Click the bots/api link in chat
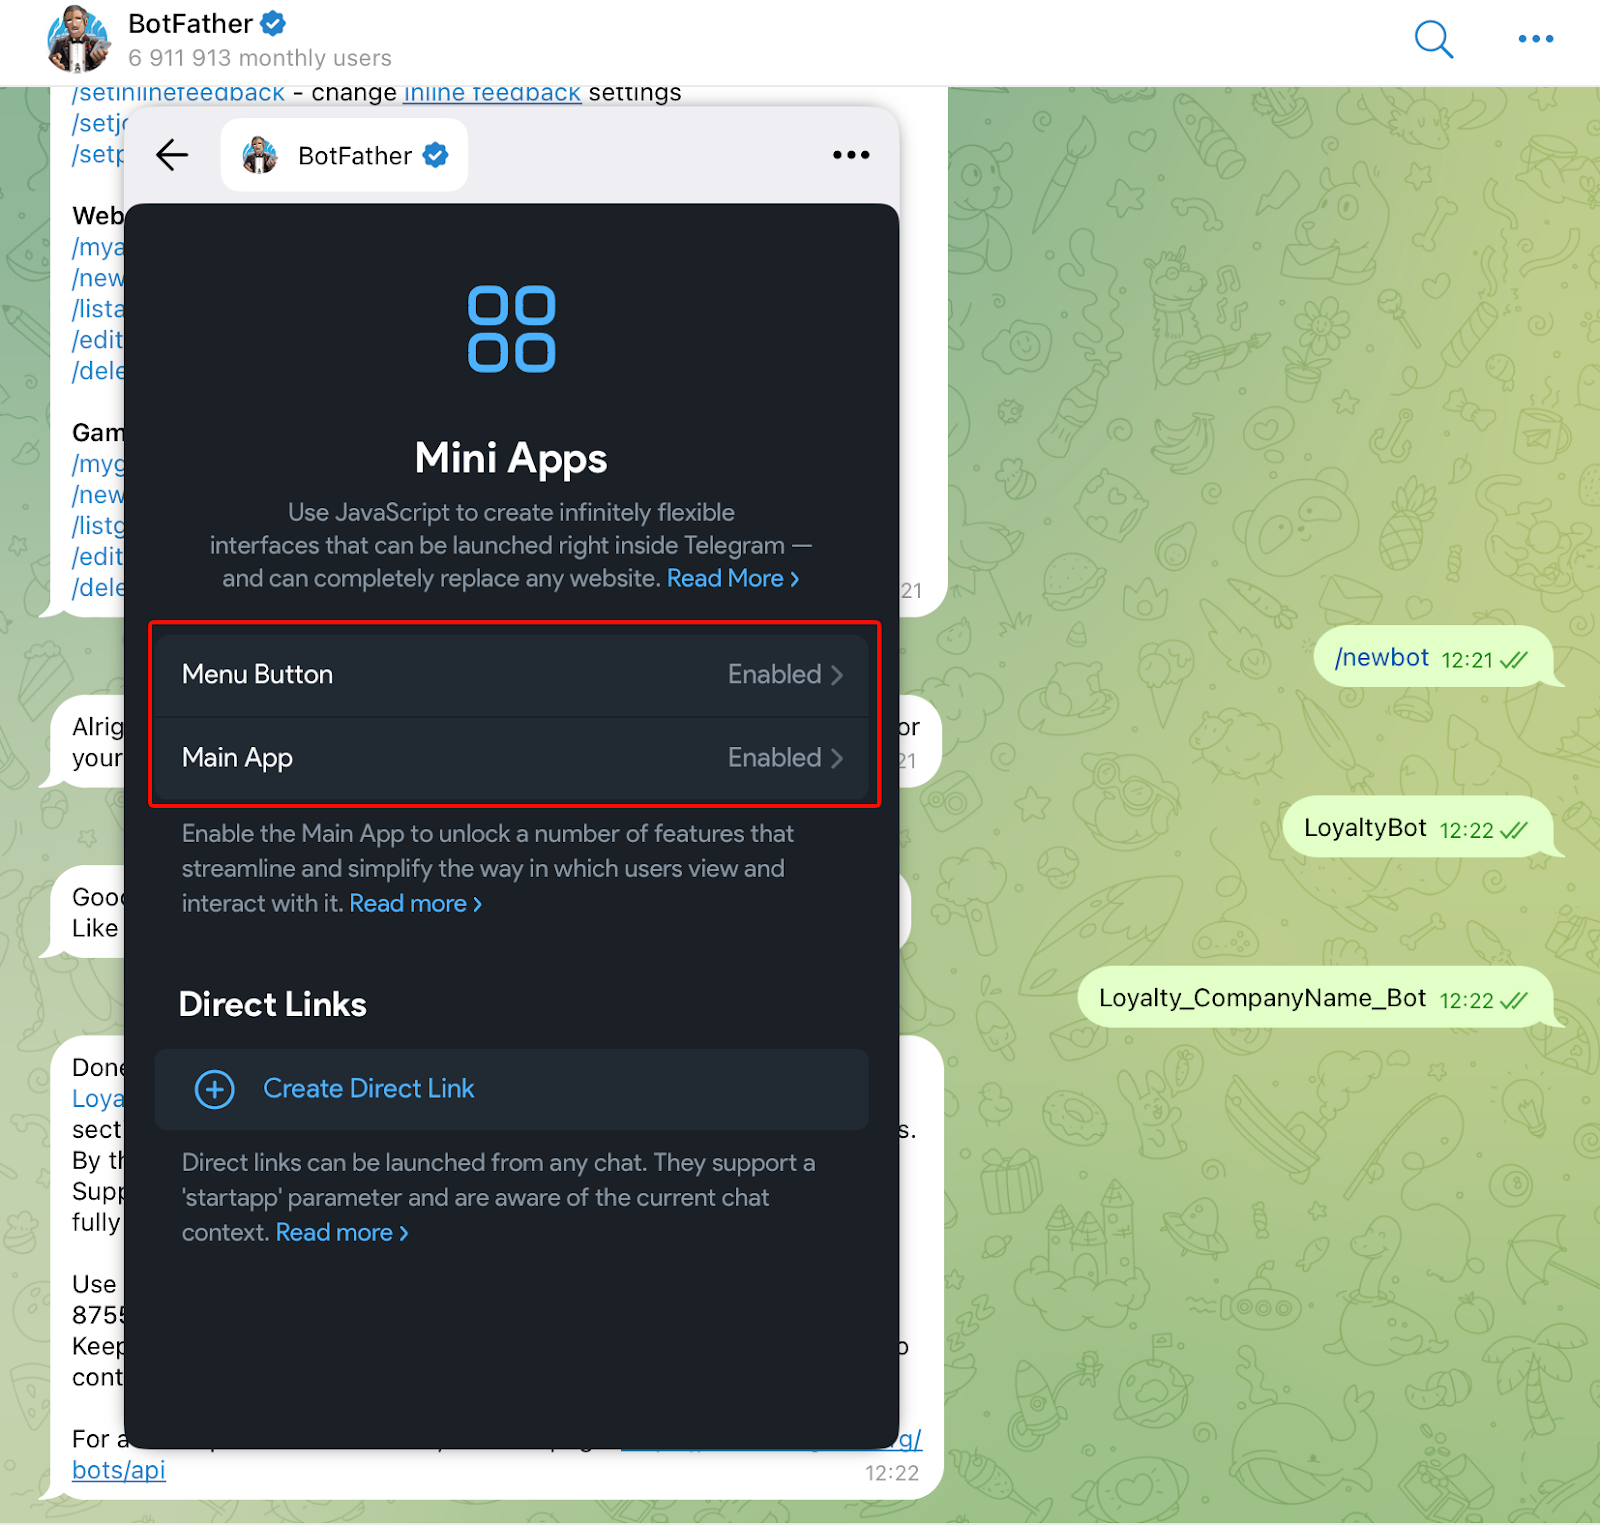The height and width of the screenshot is (1525, 1600). click(x=119, y=1470)
